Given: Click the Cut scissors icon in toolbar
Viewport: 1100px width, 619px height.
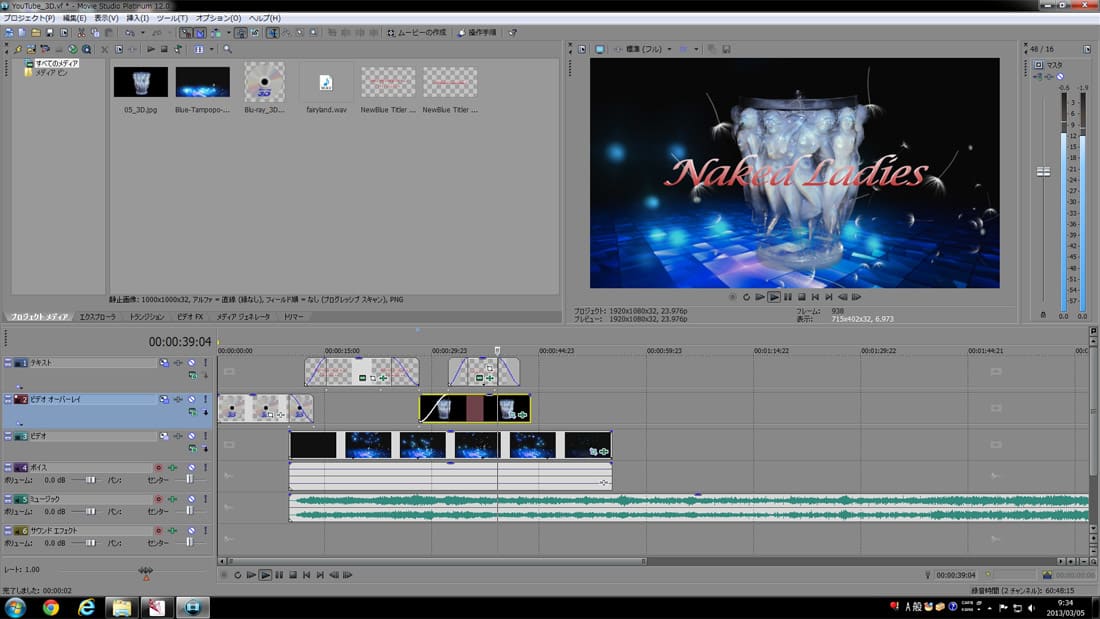Looking at the screenshot, I should tap(80, 33).
